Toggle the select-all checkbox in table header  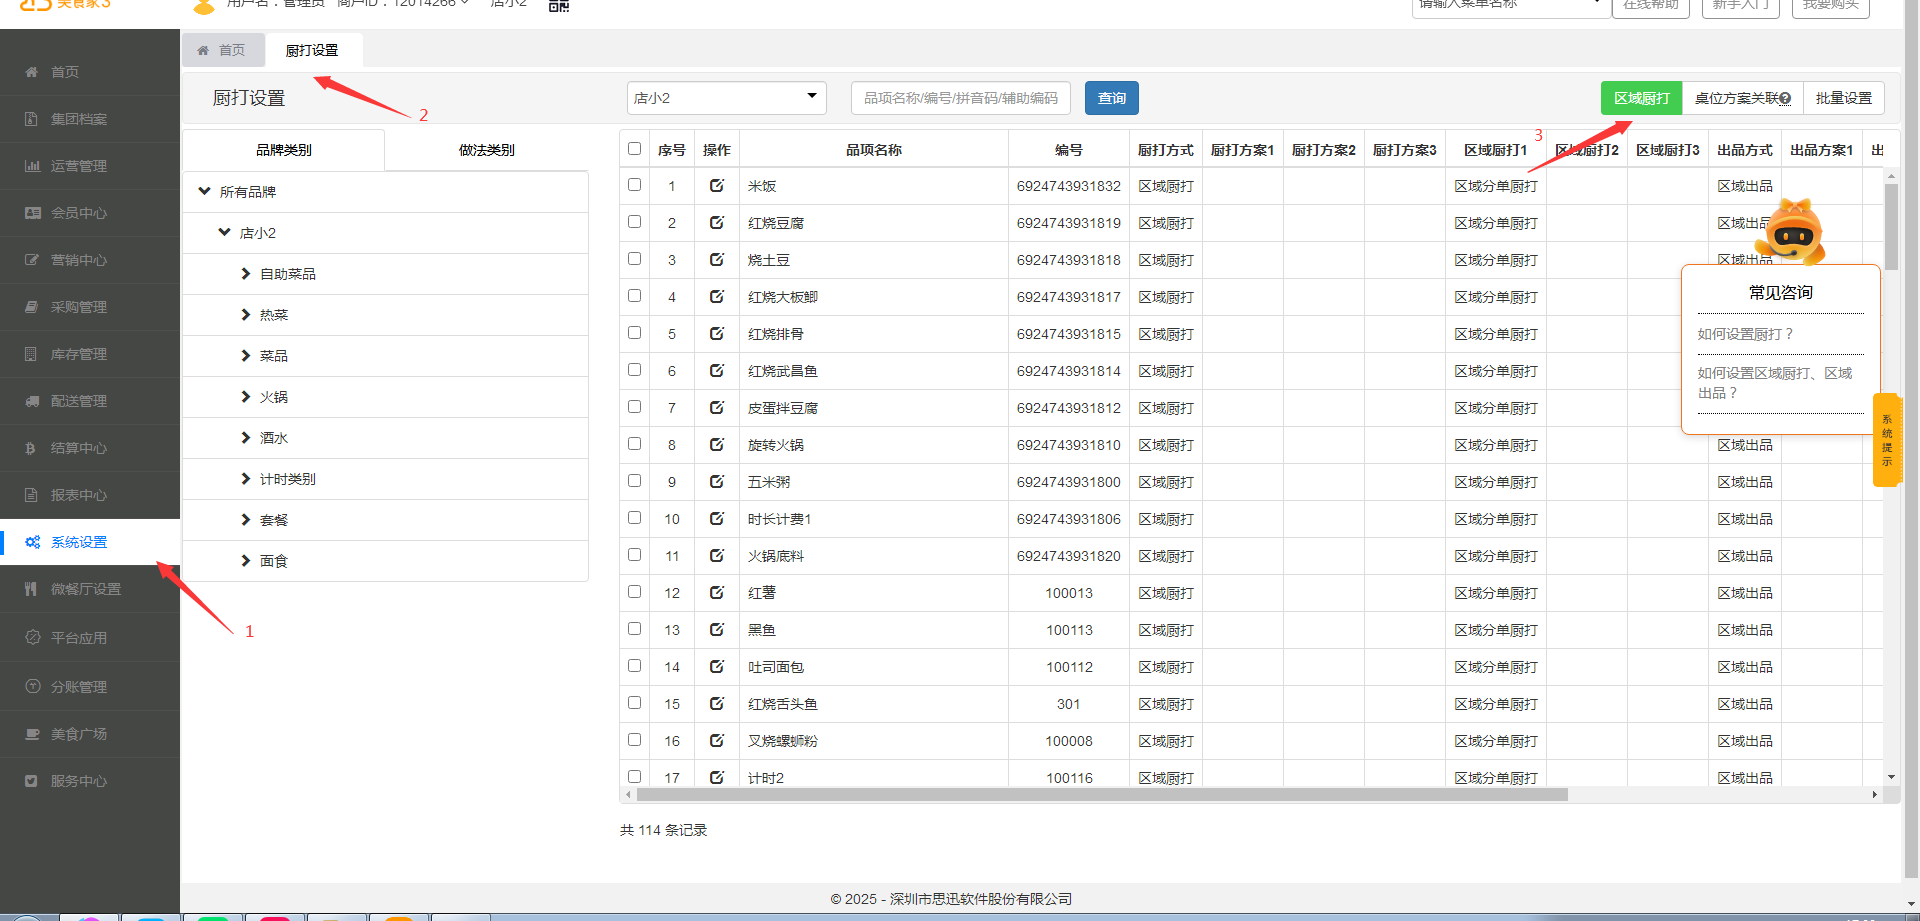coord(634,149)
